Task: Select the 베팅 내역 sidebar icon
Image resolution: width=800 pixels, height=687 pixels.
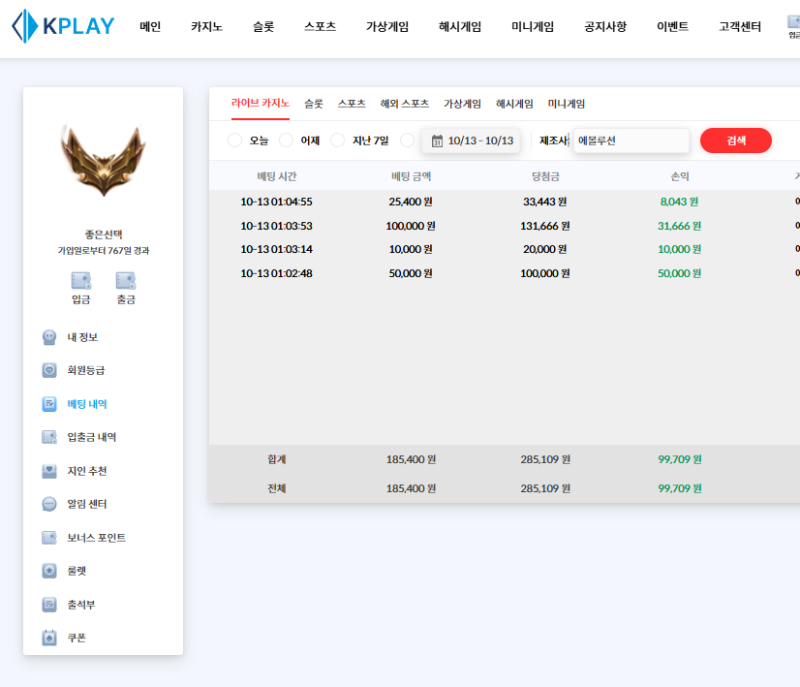Action: tap(49, 404)
